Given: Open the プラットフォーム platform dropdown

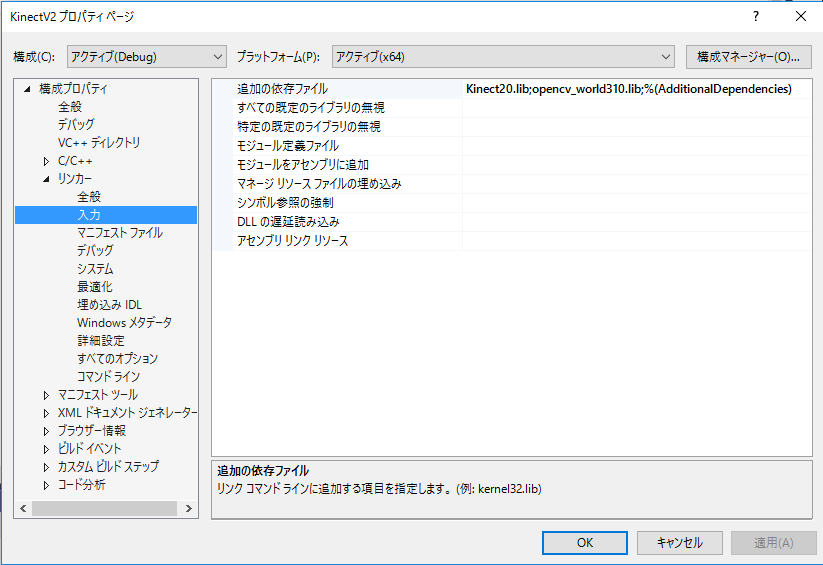Looking at the screenshot, I should pyautogui.click(x=503, y=57).
